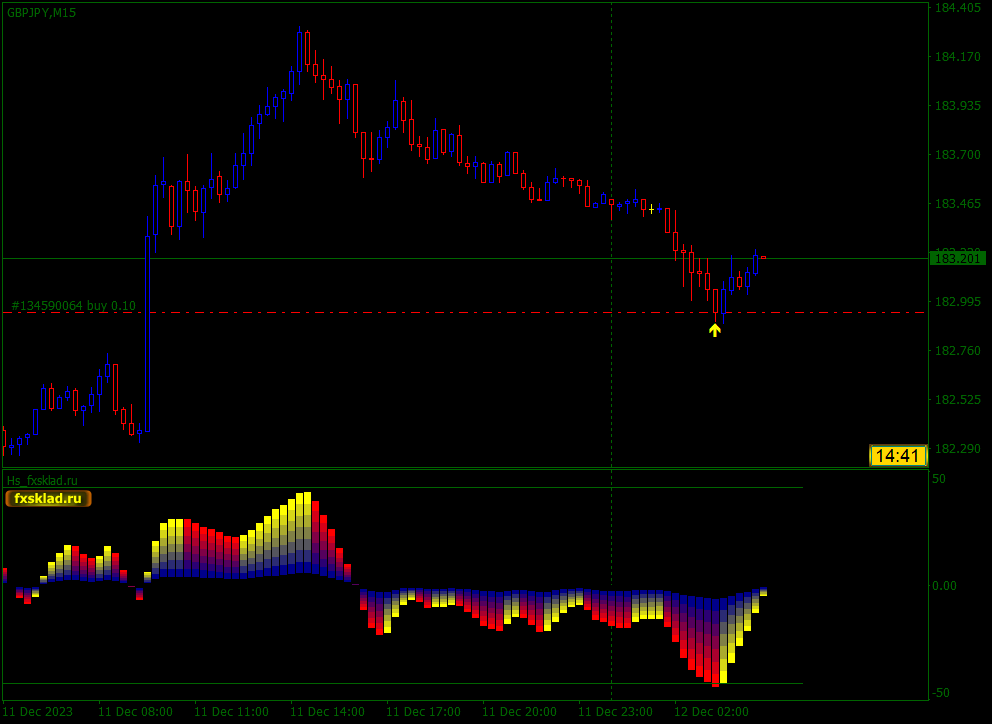This screenshot has height=724, width=992.
Task: Click the yellow buy arrow signal
Action: click(715, 330)
